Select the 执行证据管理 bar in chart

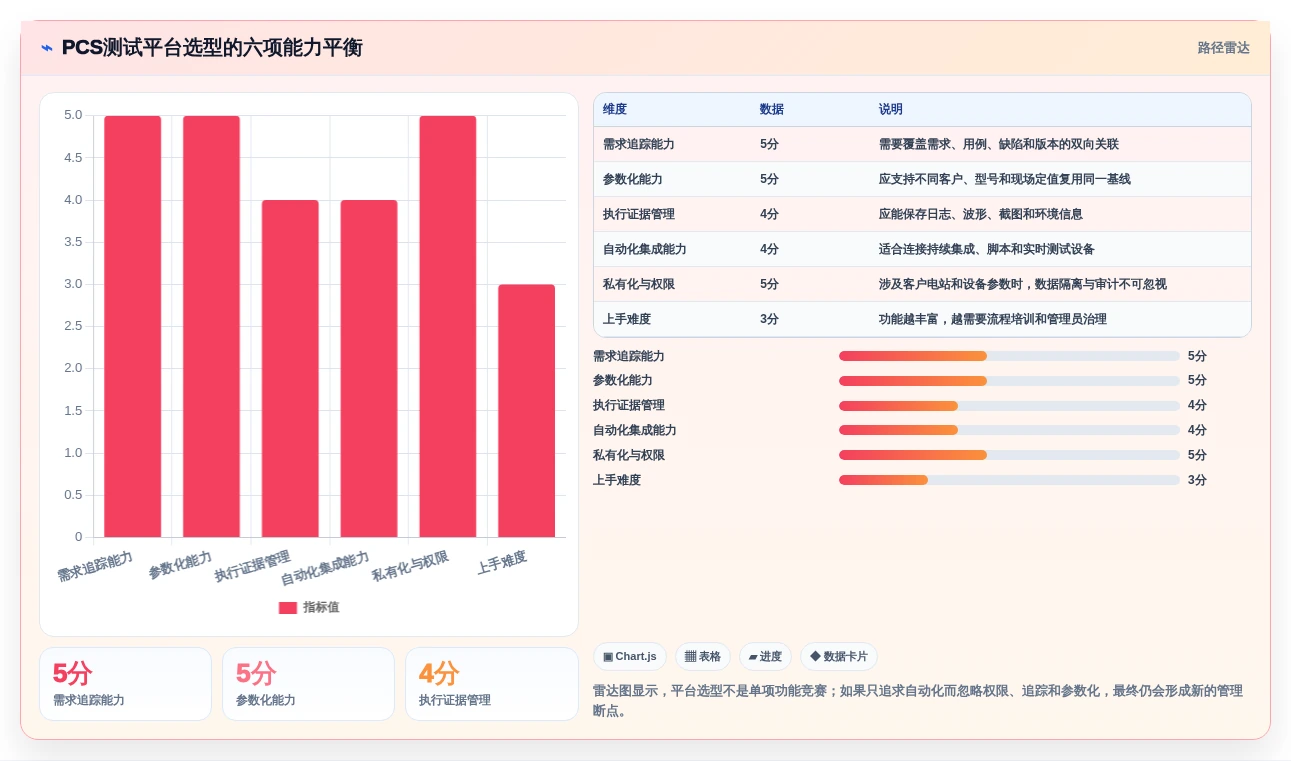point(290,368)
